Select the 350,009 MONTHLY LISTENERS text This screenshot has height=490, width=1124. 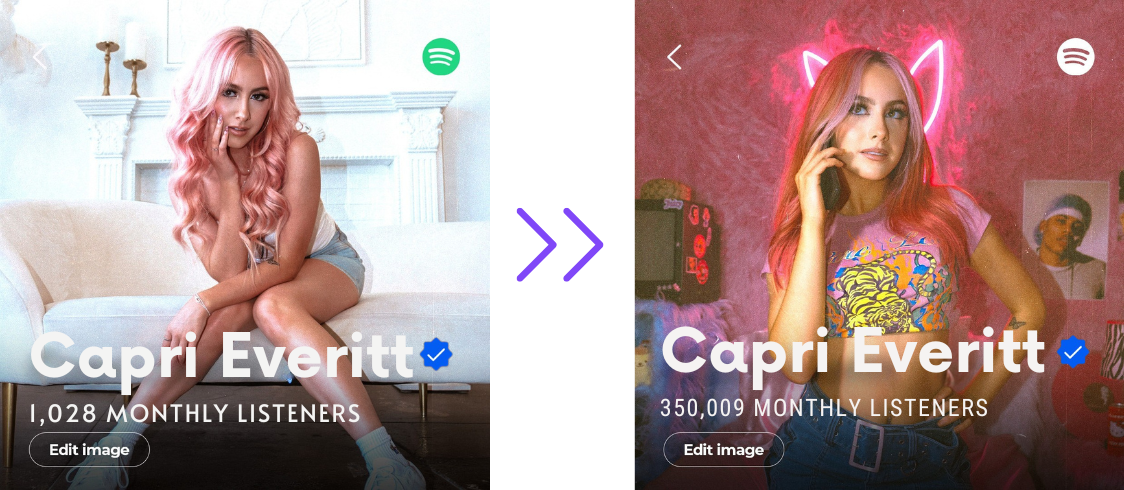point(824,408)
